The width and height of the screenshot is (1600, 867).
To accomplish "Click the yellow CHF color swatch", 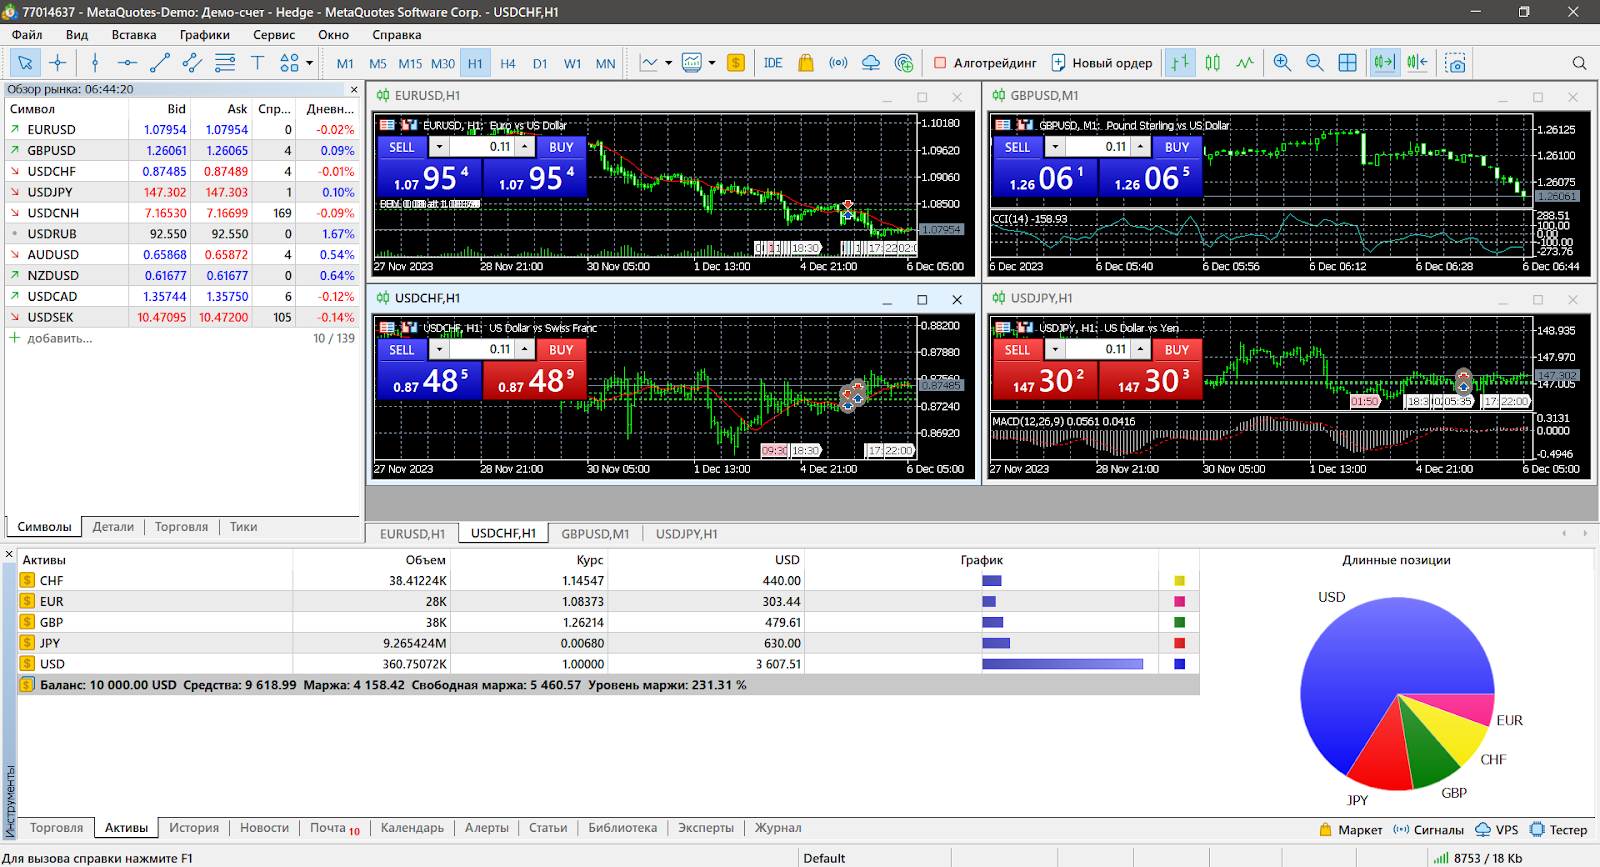I will pyautogui.click(x=1179, y=581).
